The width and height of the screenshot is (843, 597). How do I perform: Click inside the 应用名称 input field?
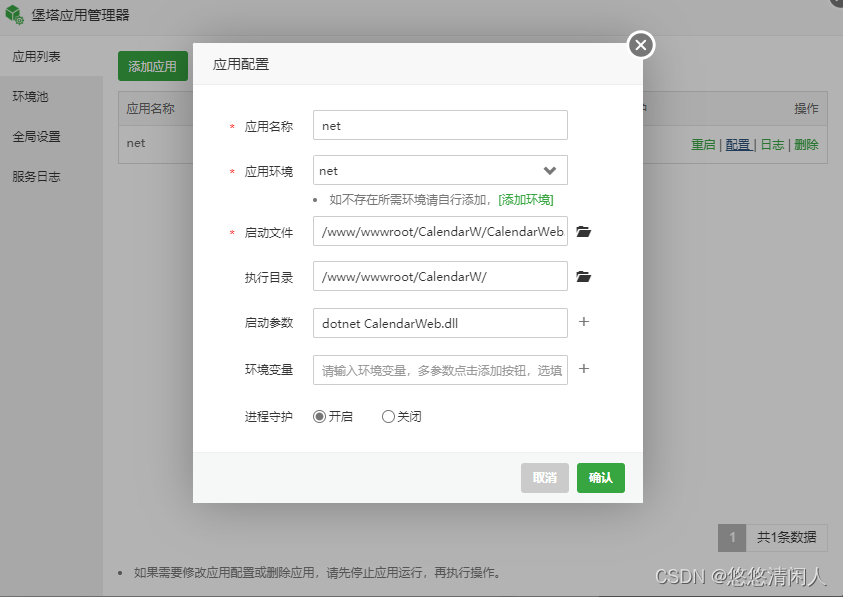440,125
